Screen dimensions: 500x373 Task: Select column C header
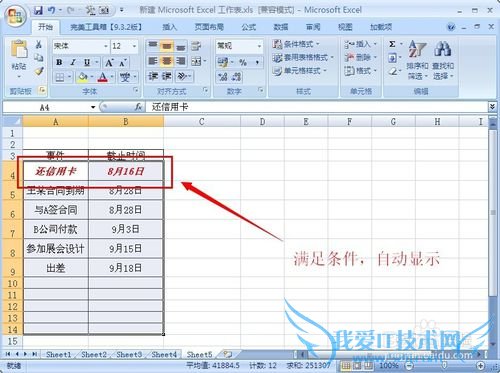pyautogui.click(x=202, y=122)
